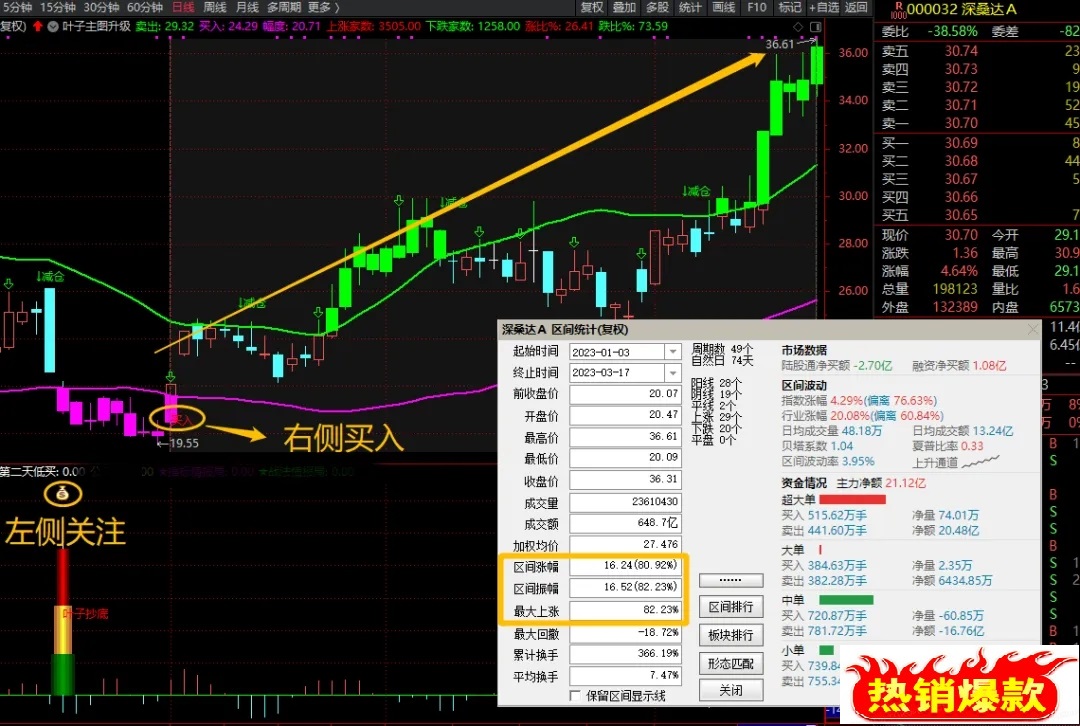Viewport: 1080px width, 726px height.
Task: Click the 终止时间 date field 2023-03-17
Action: (617, 373)
